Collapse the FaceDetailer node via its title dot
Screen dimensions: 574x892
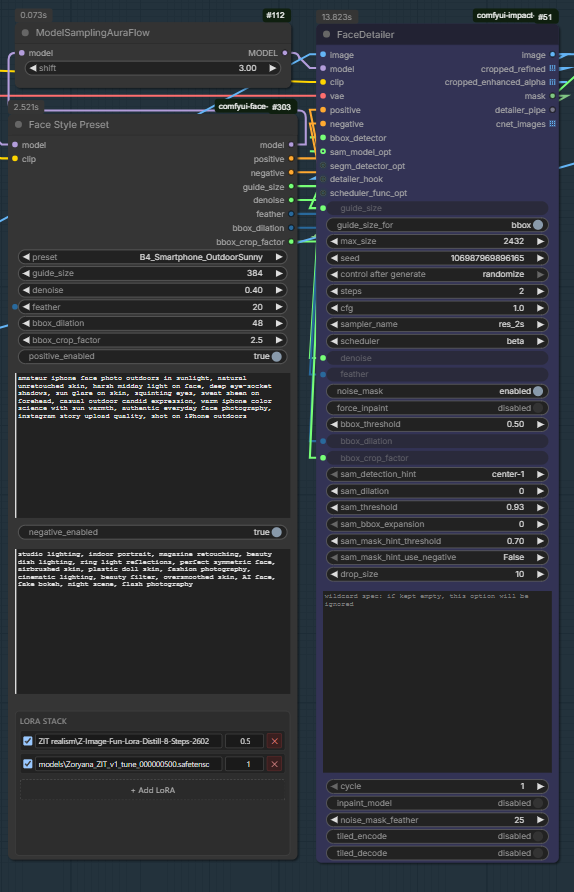point(327,35)
